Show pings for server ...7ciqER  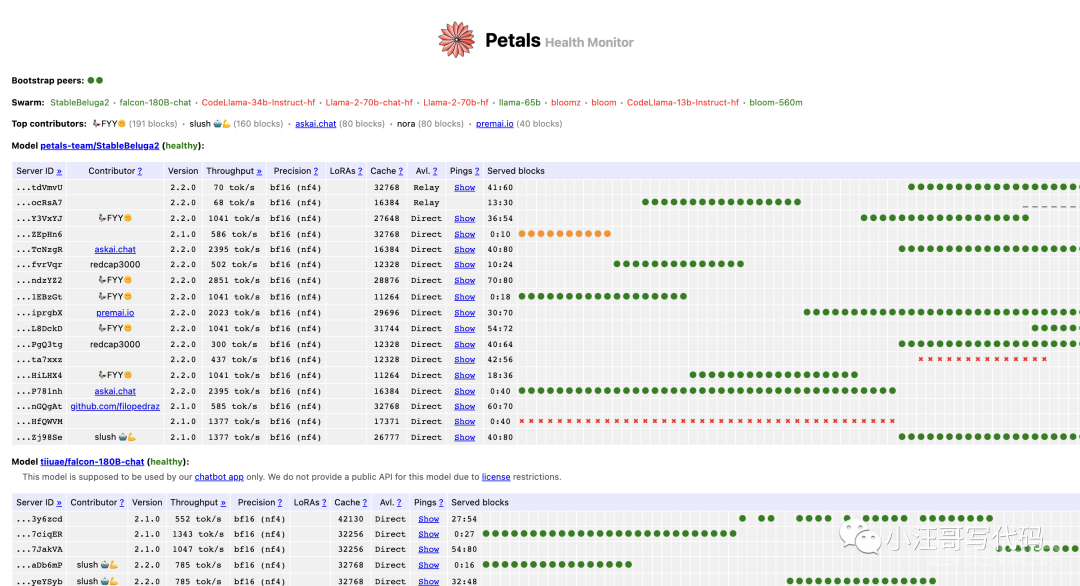coord(428,535)
